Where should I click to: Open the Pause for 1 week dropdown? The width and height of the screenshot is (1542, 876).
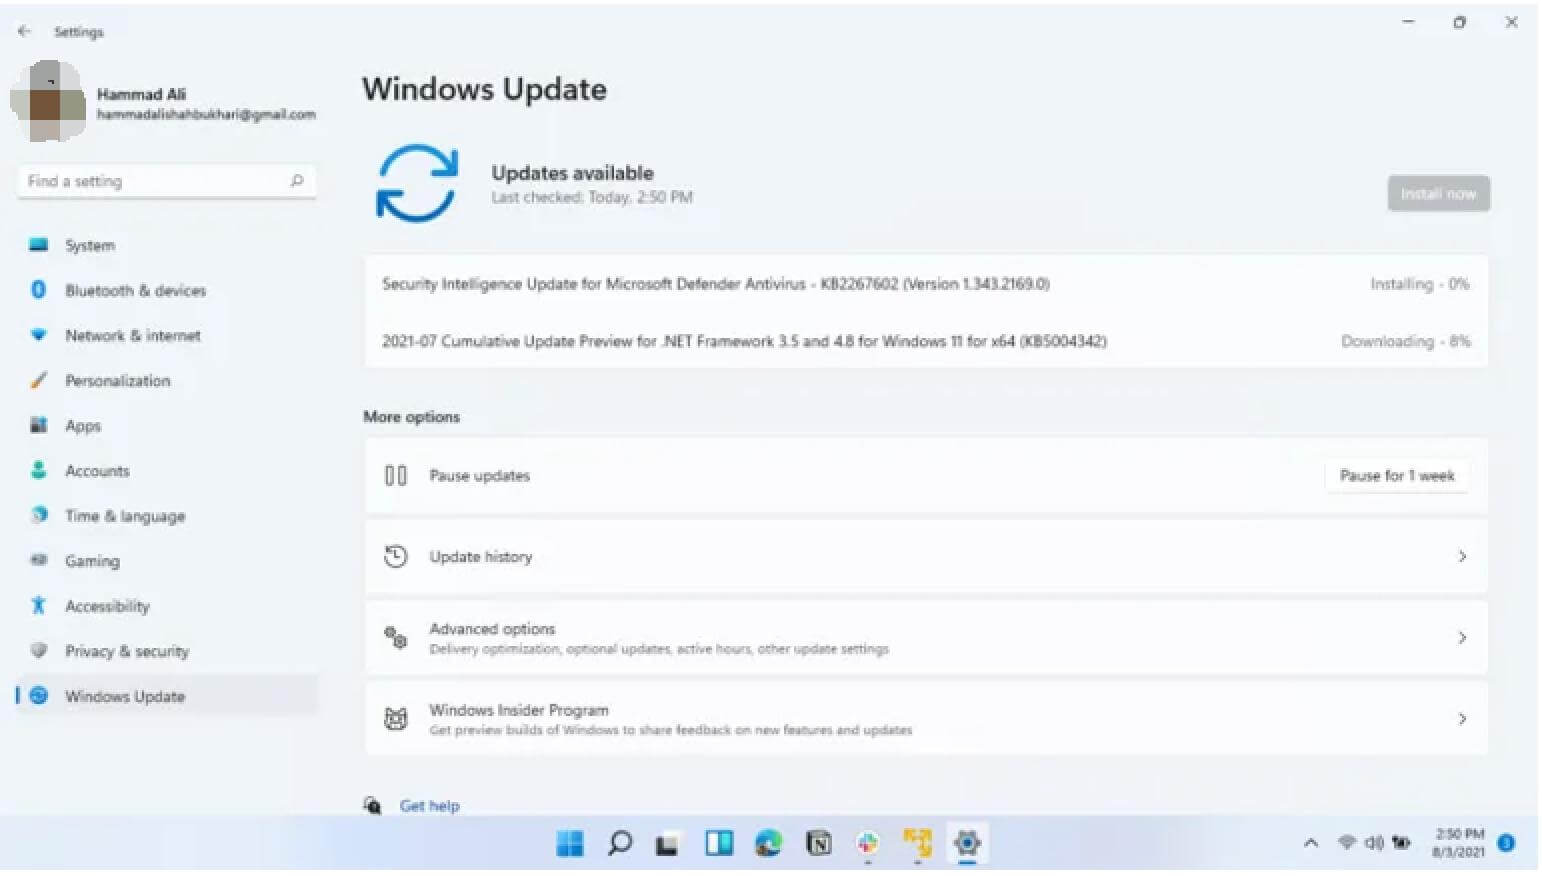pos(1397,476)
